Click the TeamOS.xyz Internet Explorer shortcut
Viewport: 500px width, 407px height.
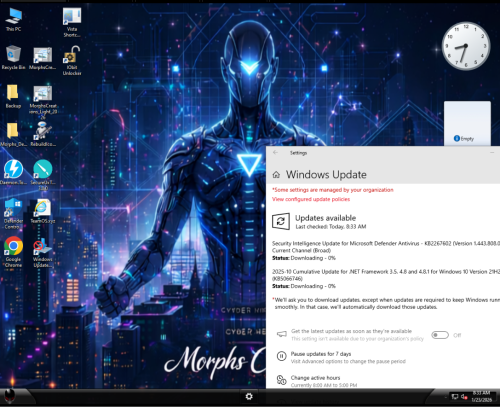pyautogui.click(x=43, y=211)
